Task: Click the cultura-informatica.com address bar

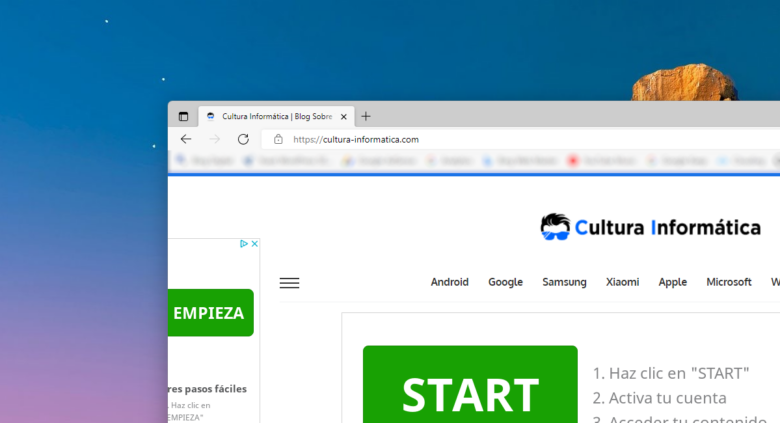Action: pyautogui.click(x=520, y=139)
